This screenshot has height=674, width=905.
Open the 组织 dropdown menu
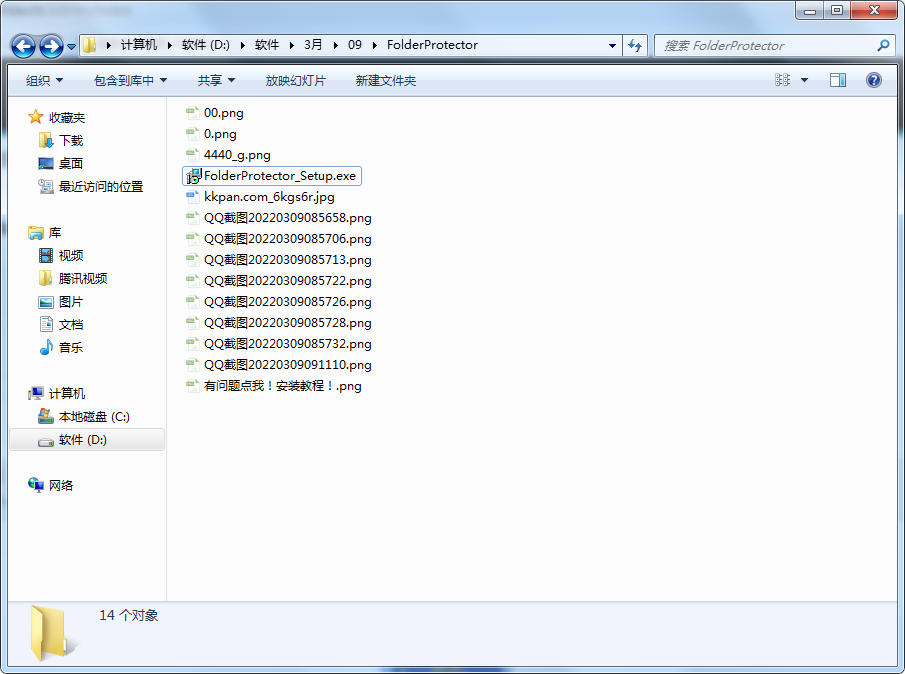44,80
